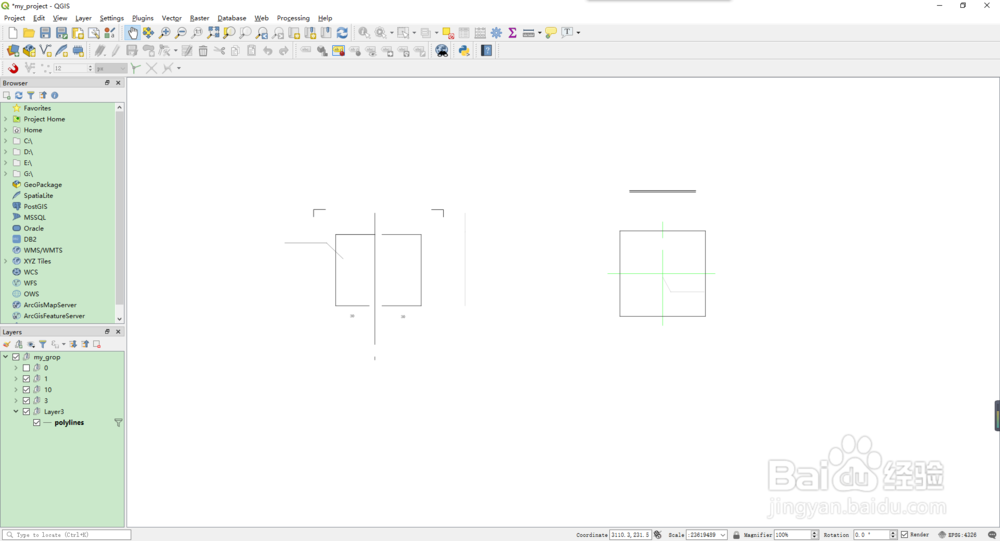Open the Field Calculator abacus icon
Viewport: 1000px width, 541px height.
tap(480, 33)
